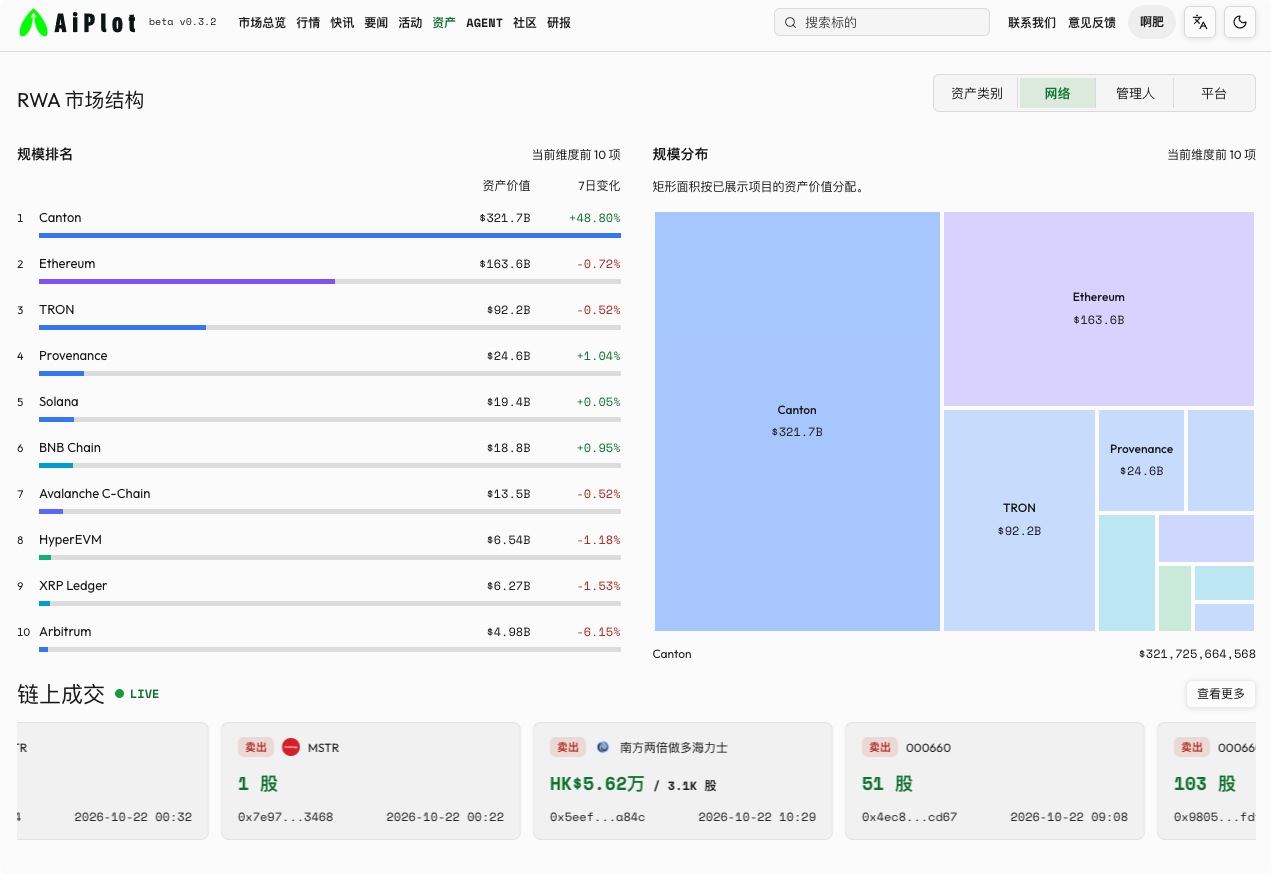Click the $321,725,664,568 total value
1271x874 pixels.
1197,654
